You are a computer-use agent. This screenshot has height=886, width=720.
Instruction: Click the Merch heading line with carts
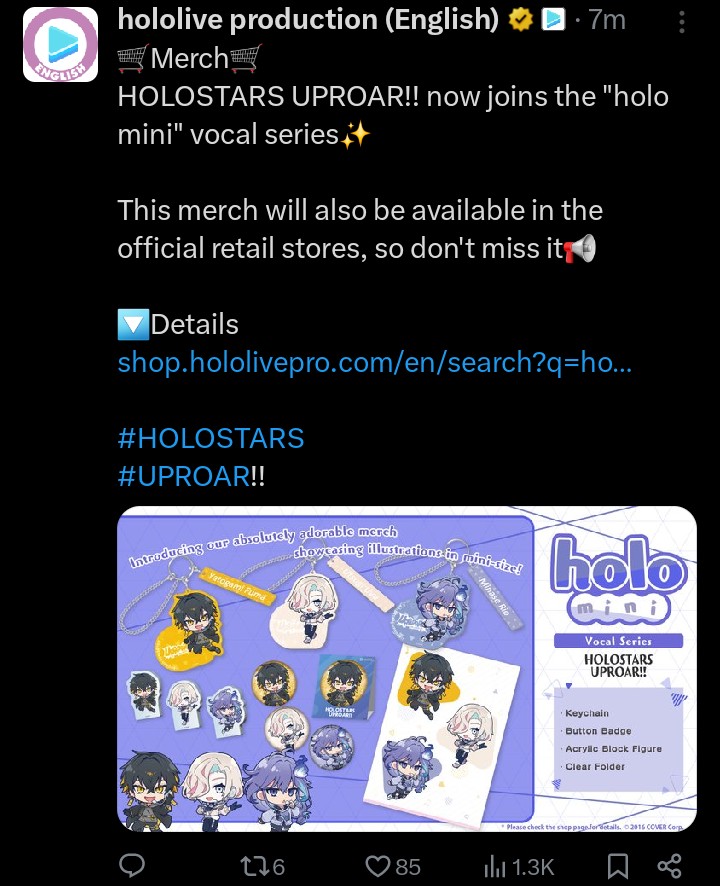point(190,58)
